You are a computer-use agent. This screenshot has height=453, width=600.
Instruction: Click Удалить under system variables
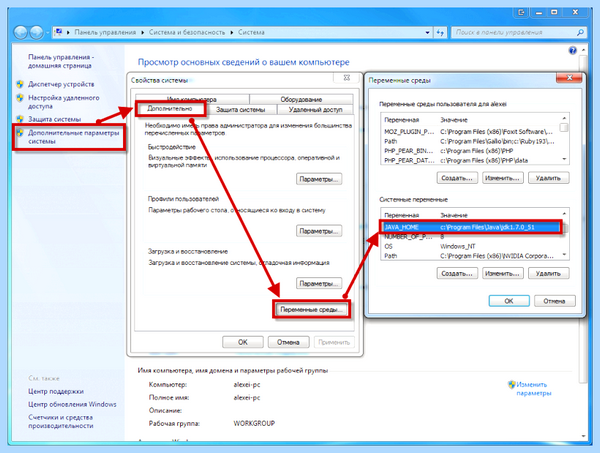click(548, 274)
